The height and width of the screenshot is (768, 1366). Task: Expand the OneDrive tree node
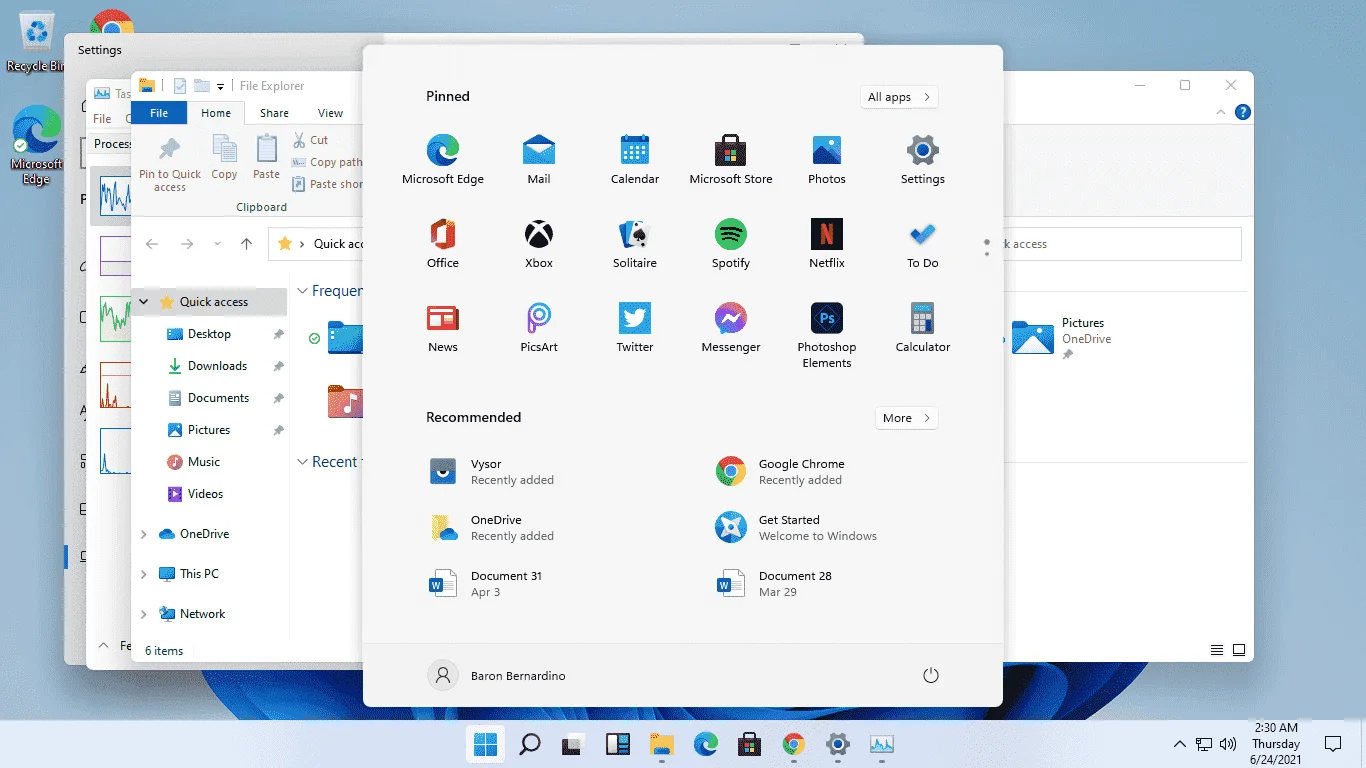pyautogui.click(x=144, y=534)
